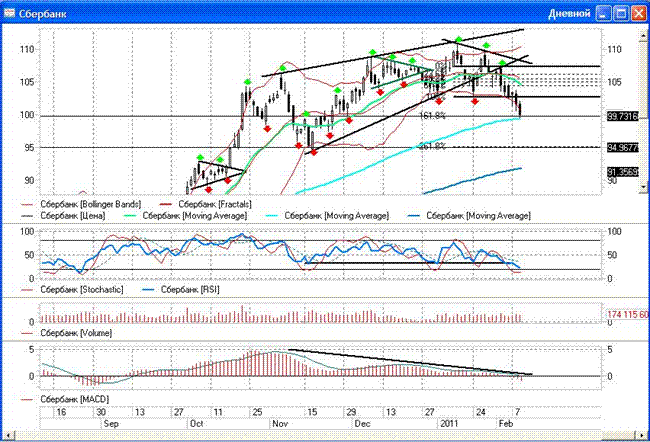Select the green Moving Average legend entry
Image resolution: width=650 pixels, height=442 pixels.
[x=185, y=216]
